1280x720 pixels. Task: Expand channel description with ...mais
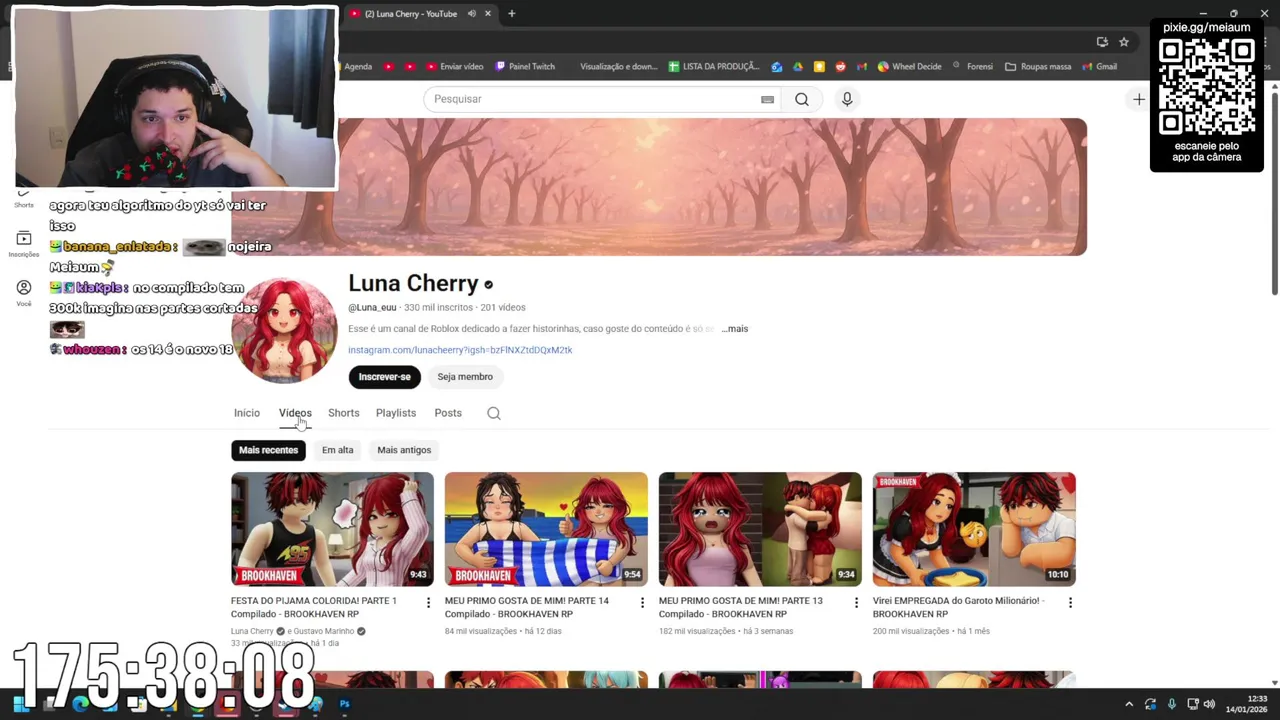(735, 329)
